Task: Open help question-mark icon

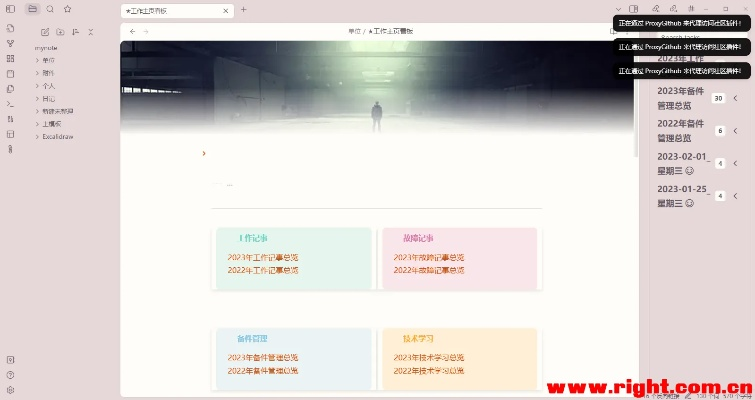Action: click(10, 375)
